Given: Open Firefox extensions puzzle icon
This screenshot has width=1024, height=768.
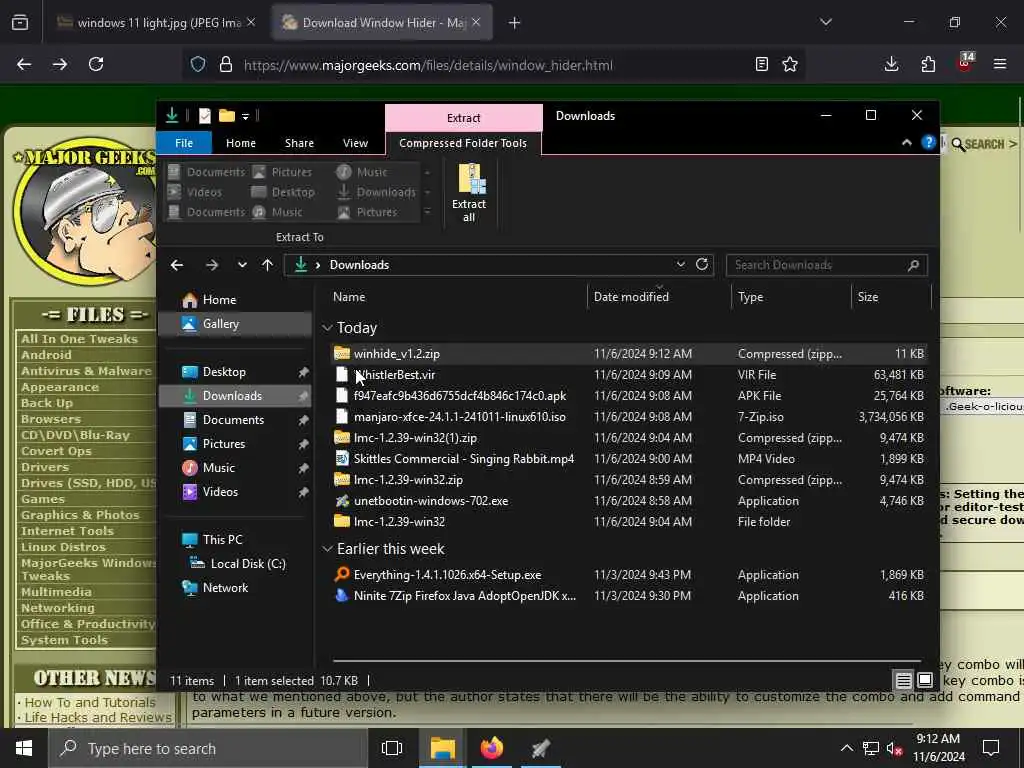Looking at the screenshot, I should click(928, 64).
